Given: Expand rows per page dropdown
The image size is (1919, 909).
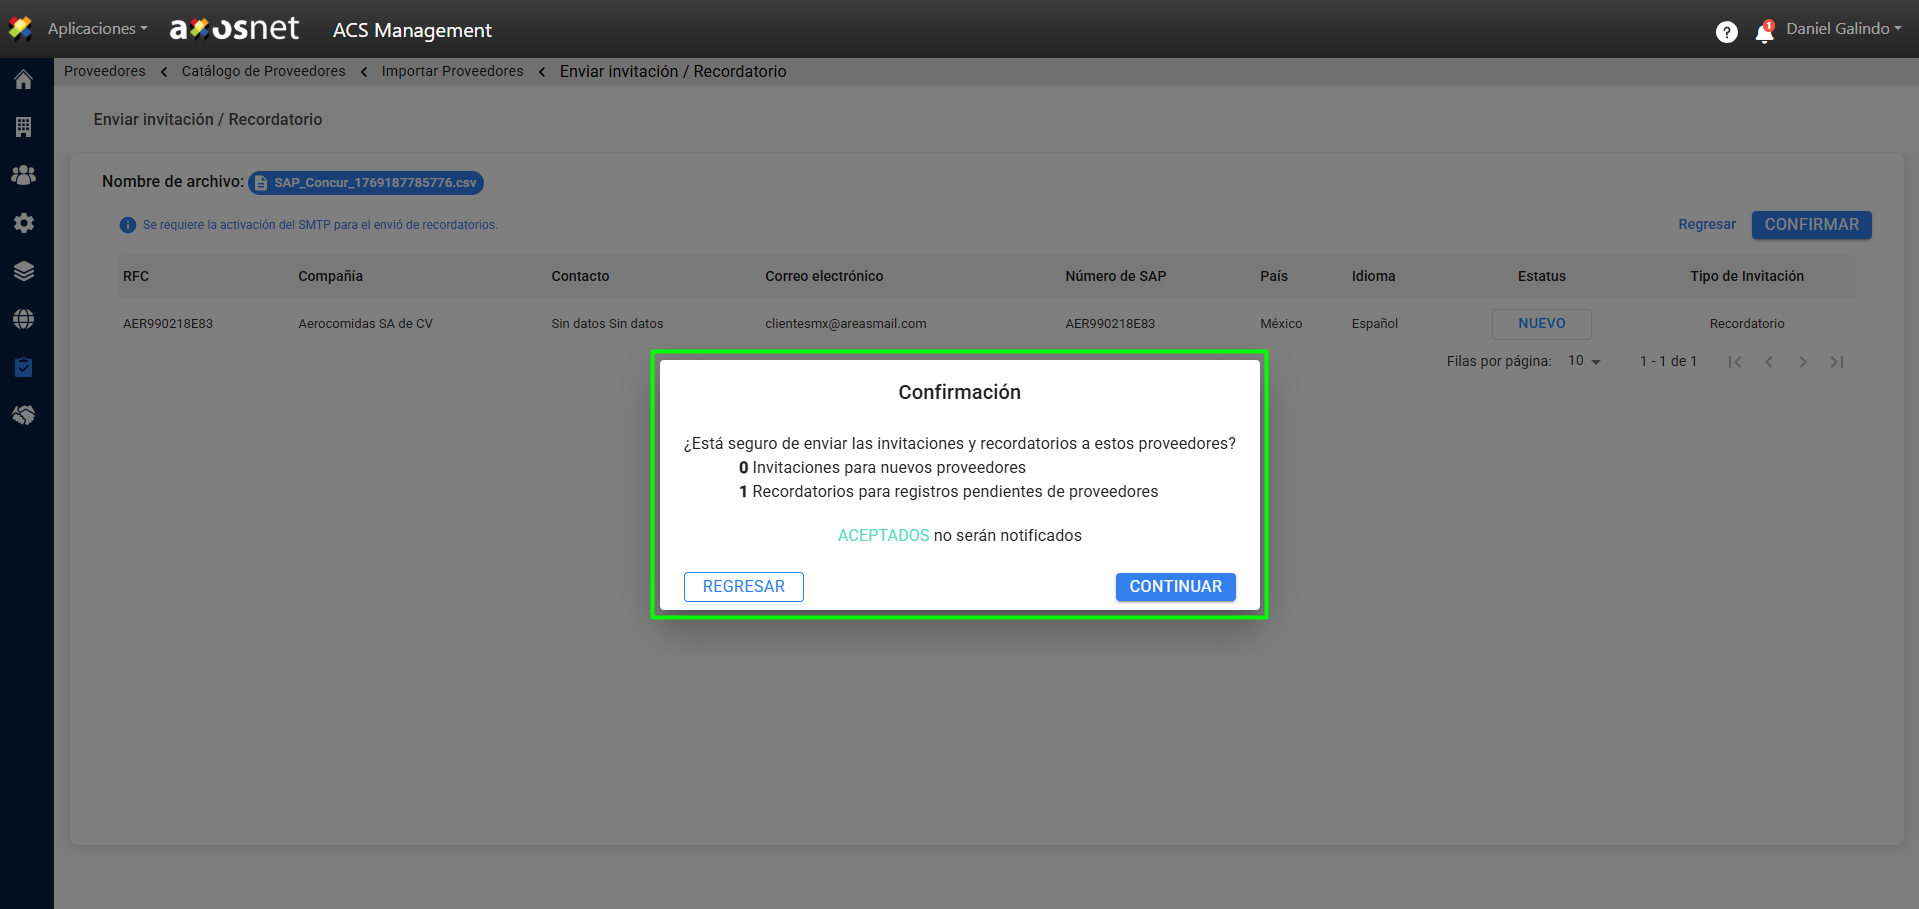Looking at the screenshot, I should 1584,361.
